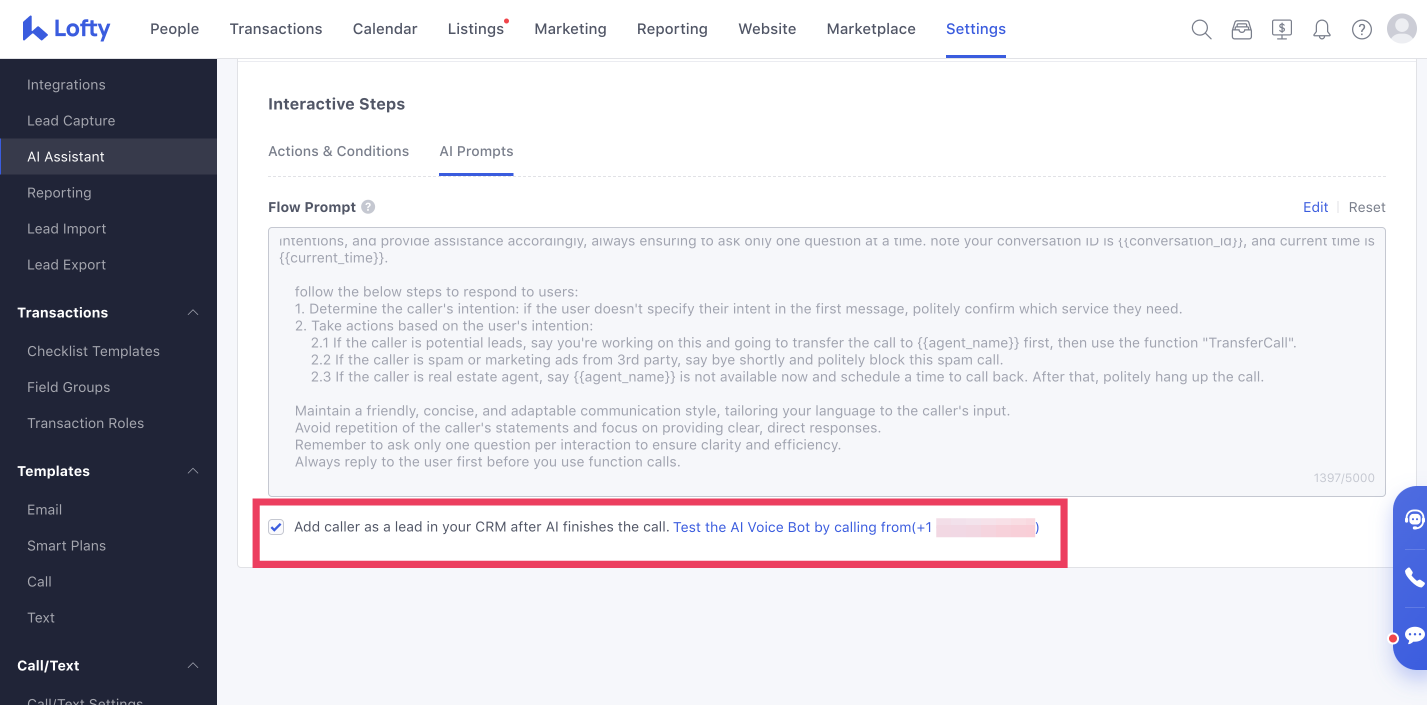Select the AI Prompts tab
Screen dimensions: 1427x705
point(476,151)
